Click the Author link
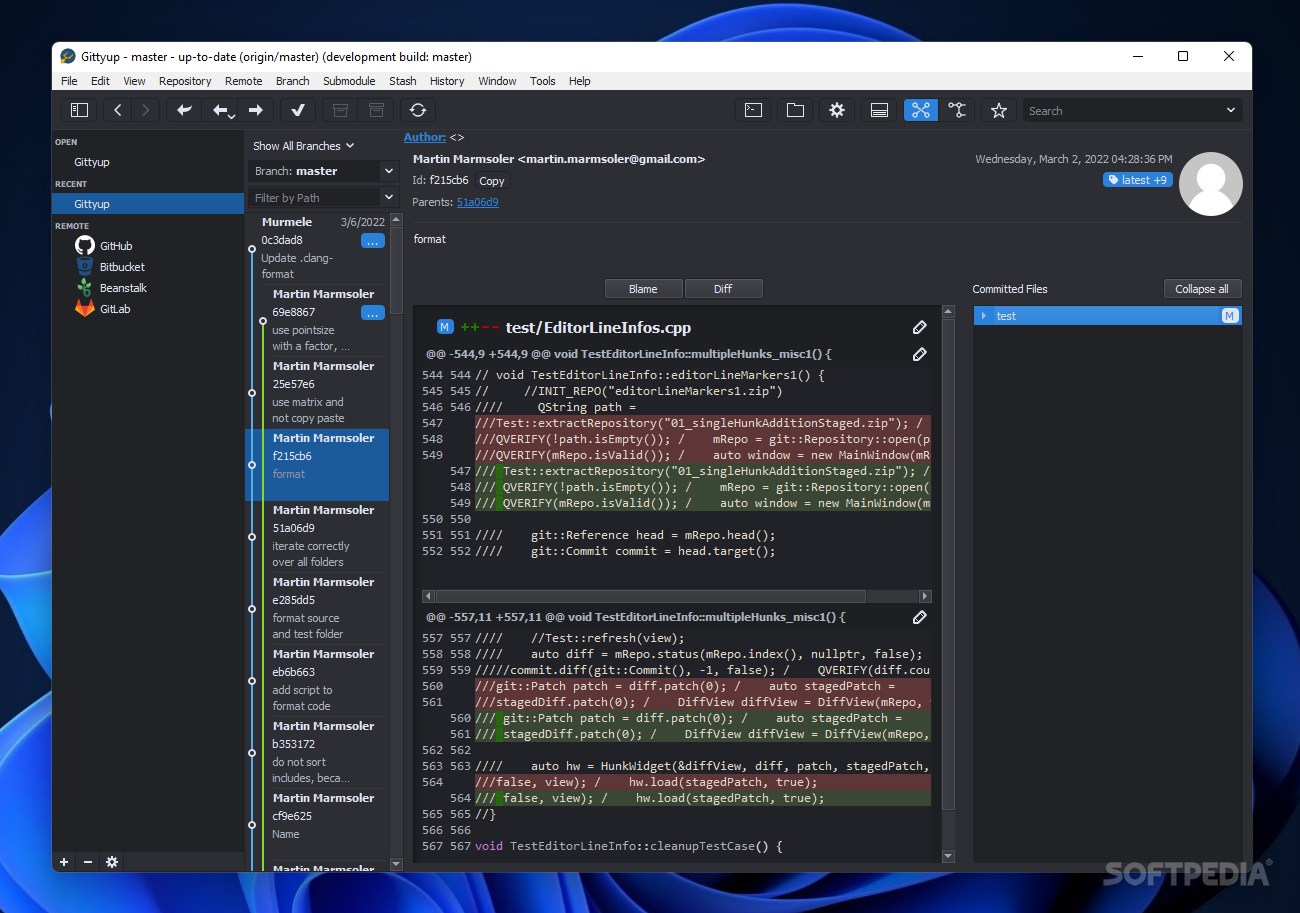The height and width of the screenshot is (913, 1300). coord(425,137)
